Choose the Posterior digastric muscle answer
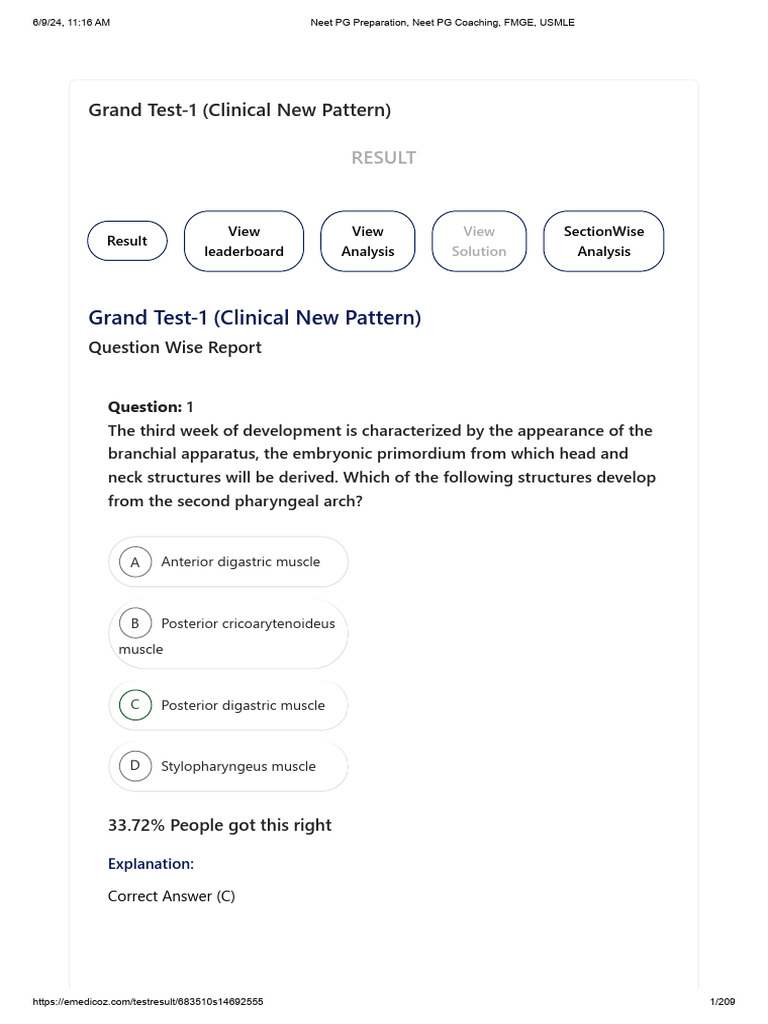 point(228,705)
